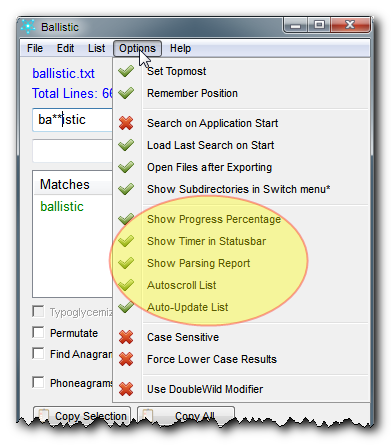Open the Help menu
Screen dimensions: 391x445
pyautogui.click(x=180, y=48)
